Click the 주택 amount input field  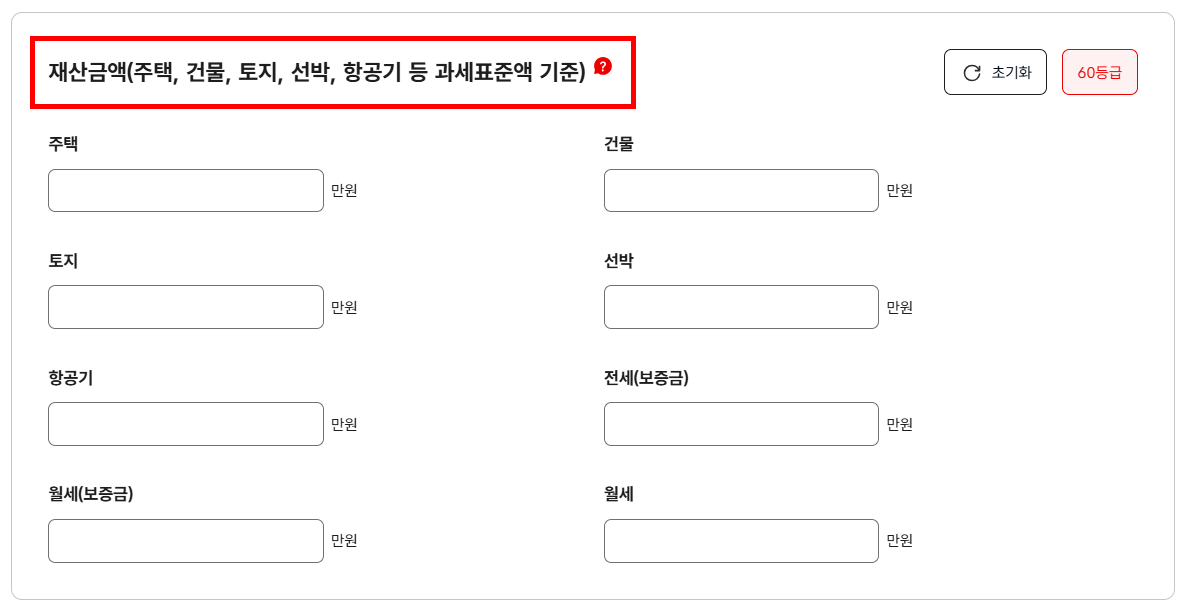(185, 190)
